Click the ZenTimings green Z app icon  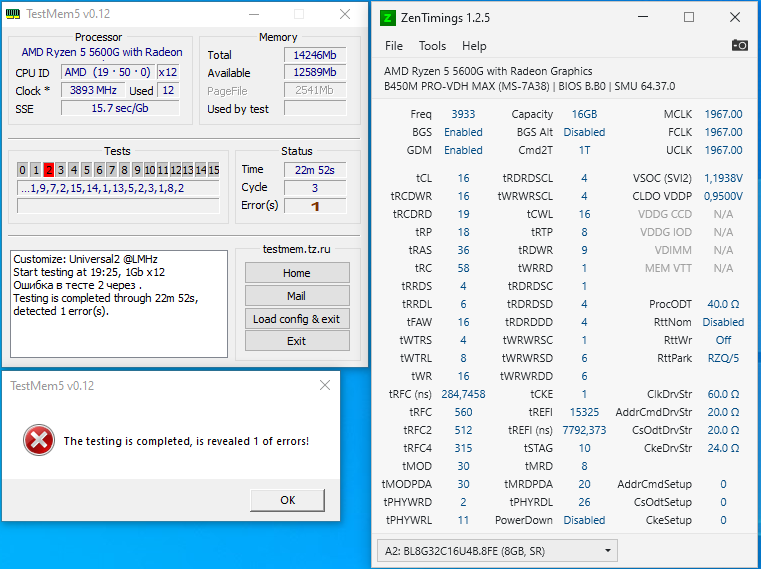pos(387,18)
